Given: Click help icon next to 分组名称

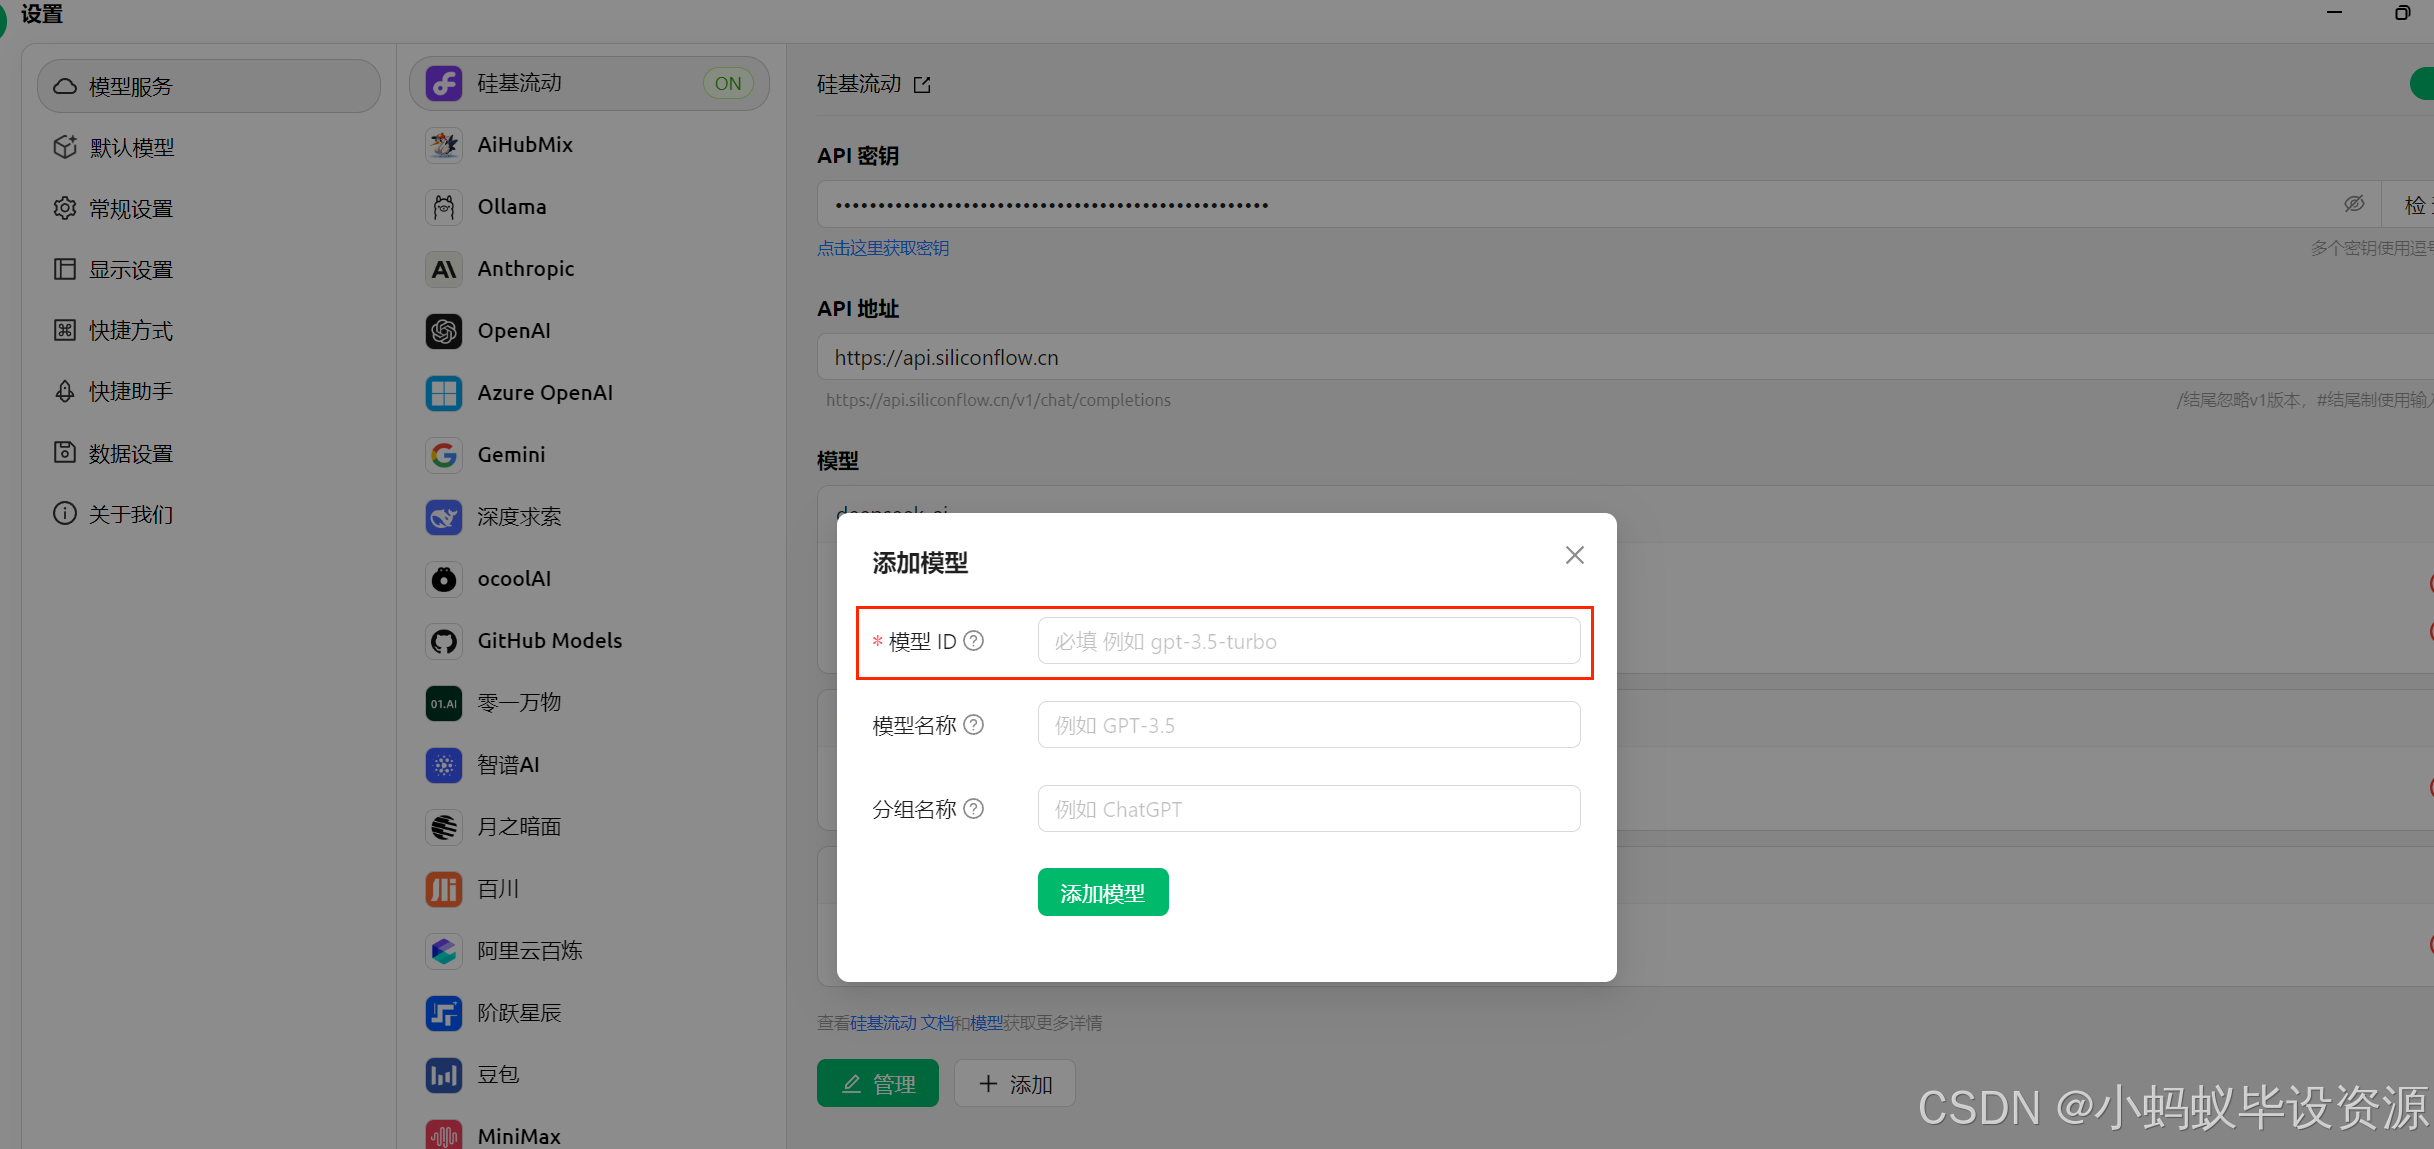Looking at the screenshot, I should (973, 809).
